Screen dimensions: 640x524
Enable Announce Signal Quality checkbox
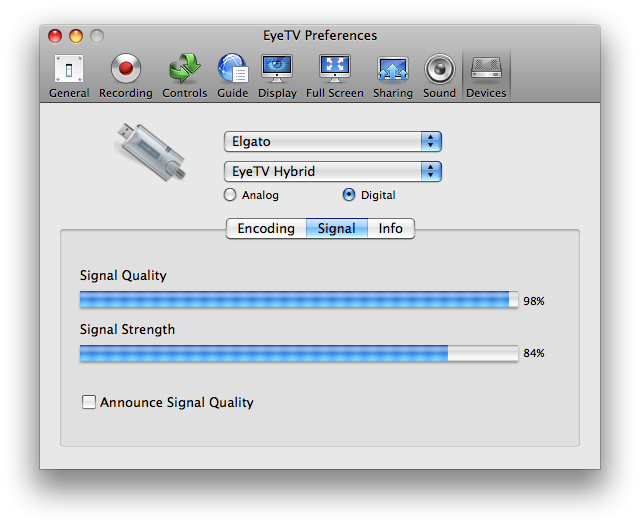89,402
